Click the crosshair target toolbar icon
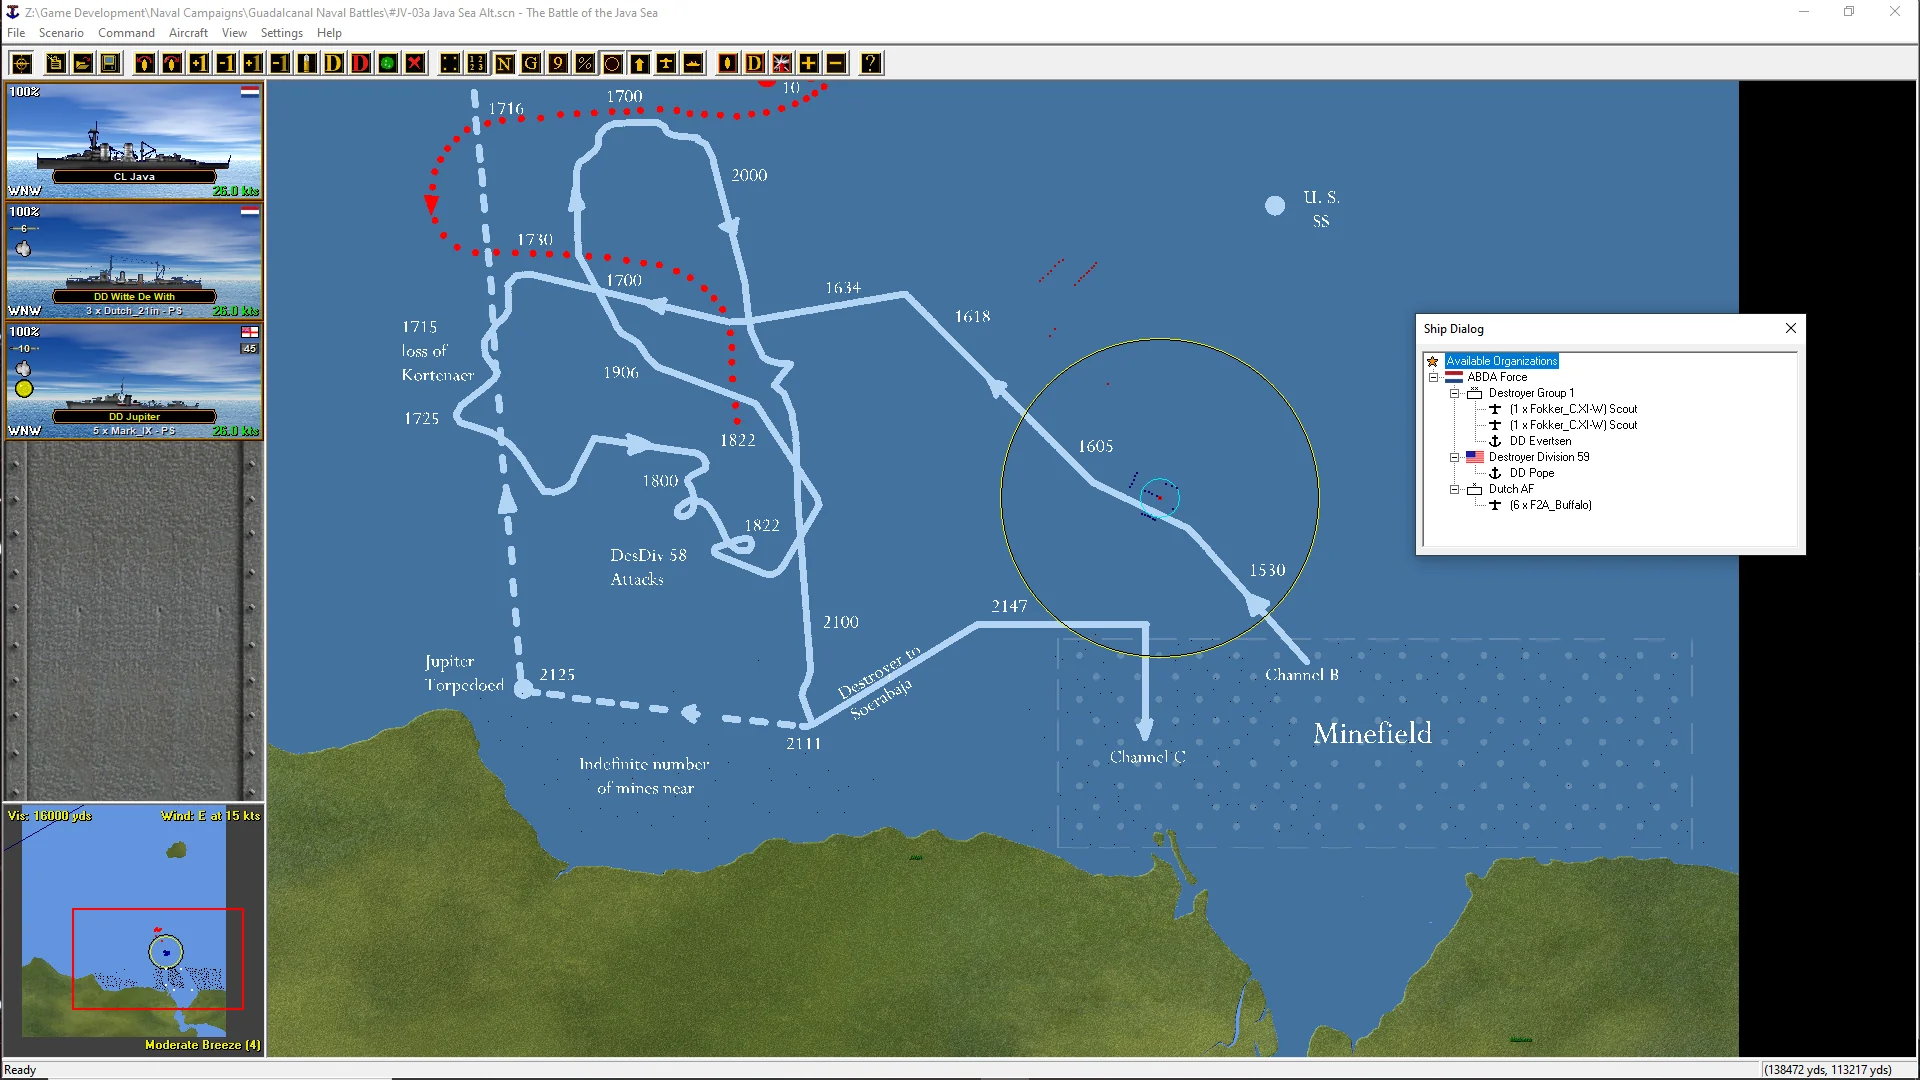The image size is (1920, 1080). click(x=21, y=63)
